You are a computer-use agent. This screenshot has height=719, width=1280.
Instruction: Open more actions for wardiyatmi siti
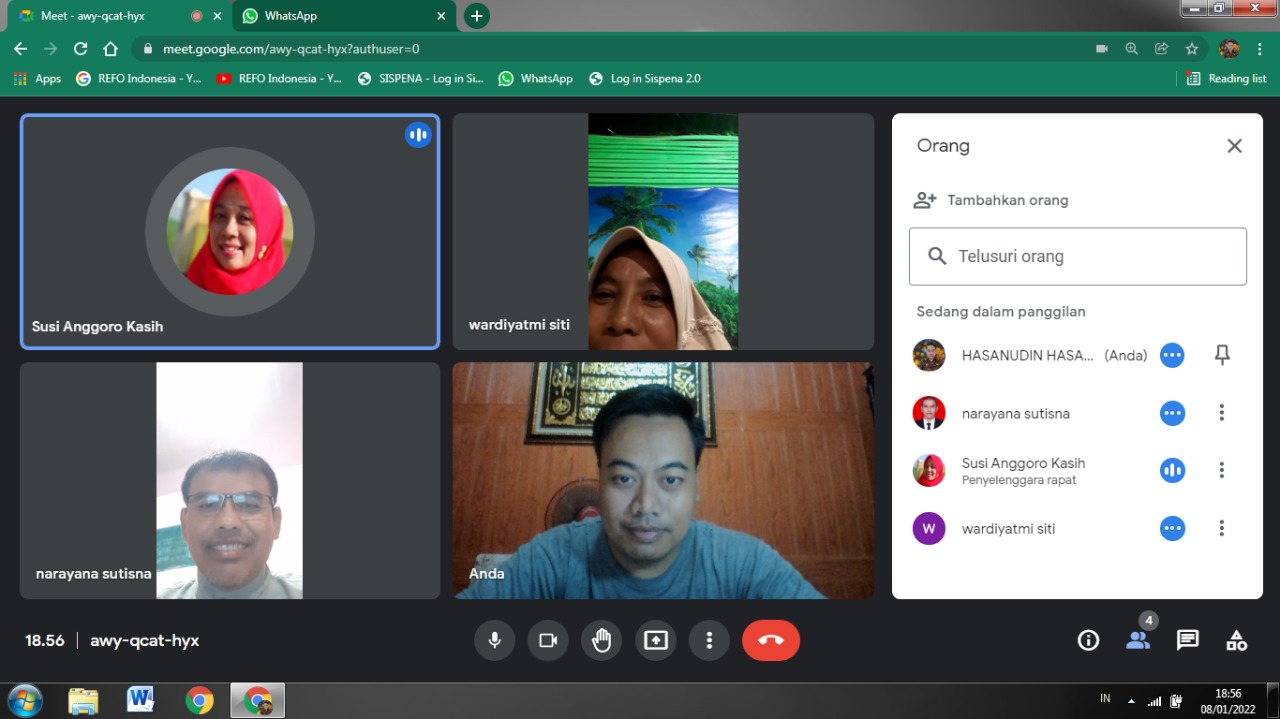coord(1221,528)
